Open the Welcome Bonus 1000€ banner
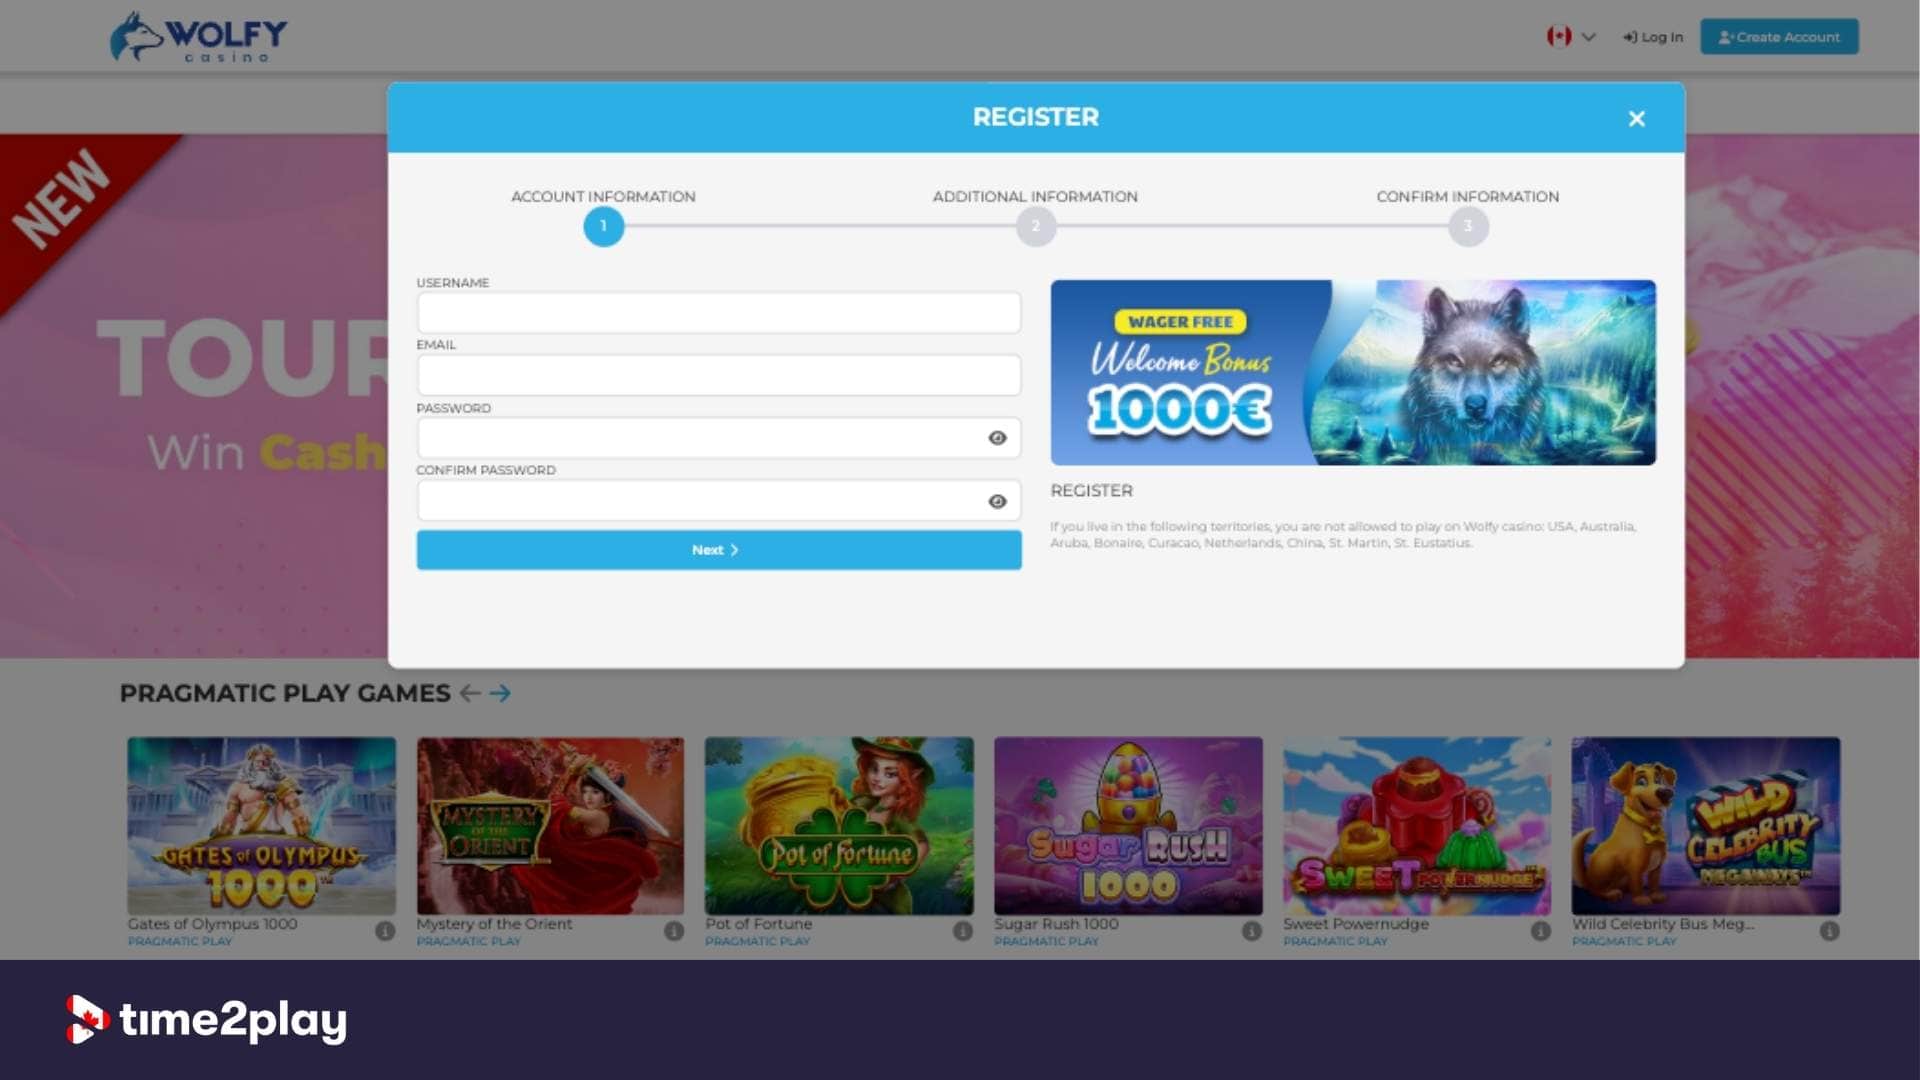The height and width of the screenshot is (1080, 1920). pyautogui.click(x=1353, y=372)
